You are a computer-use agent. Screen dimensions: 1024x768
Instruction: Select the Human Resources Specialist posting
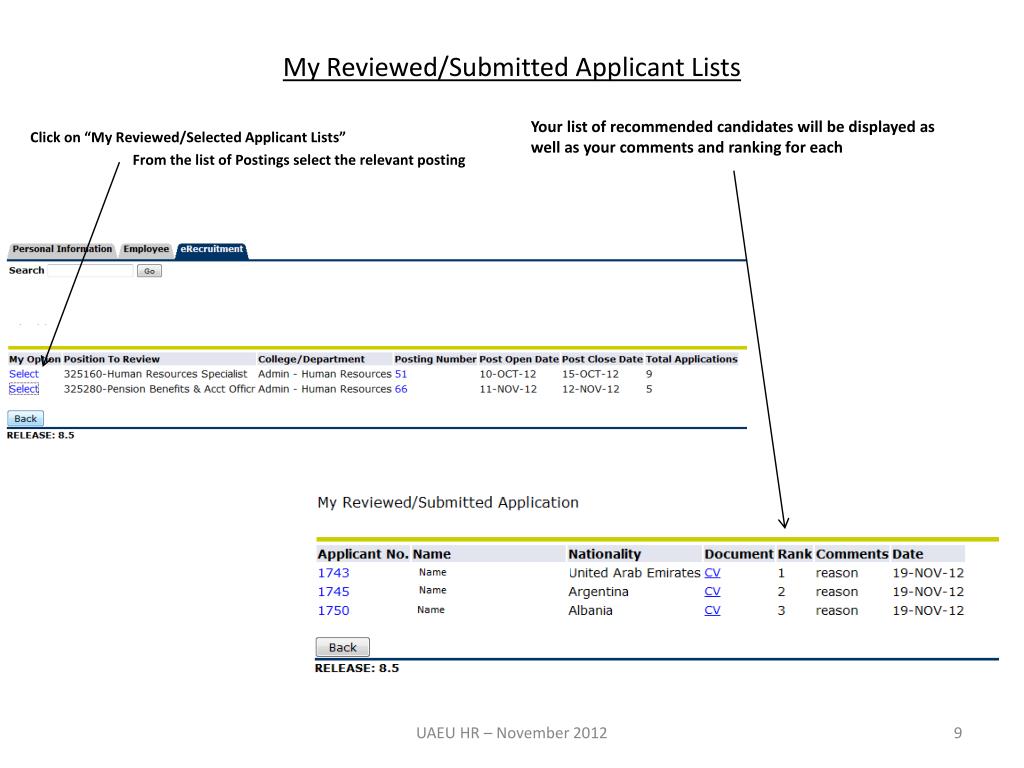point(24,374)
